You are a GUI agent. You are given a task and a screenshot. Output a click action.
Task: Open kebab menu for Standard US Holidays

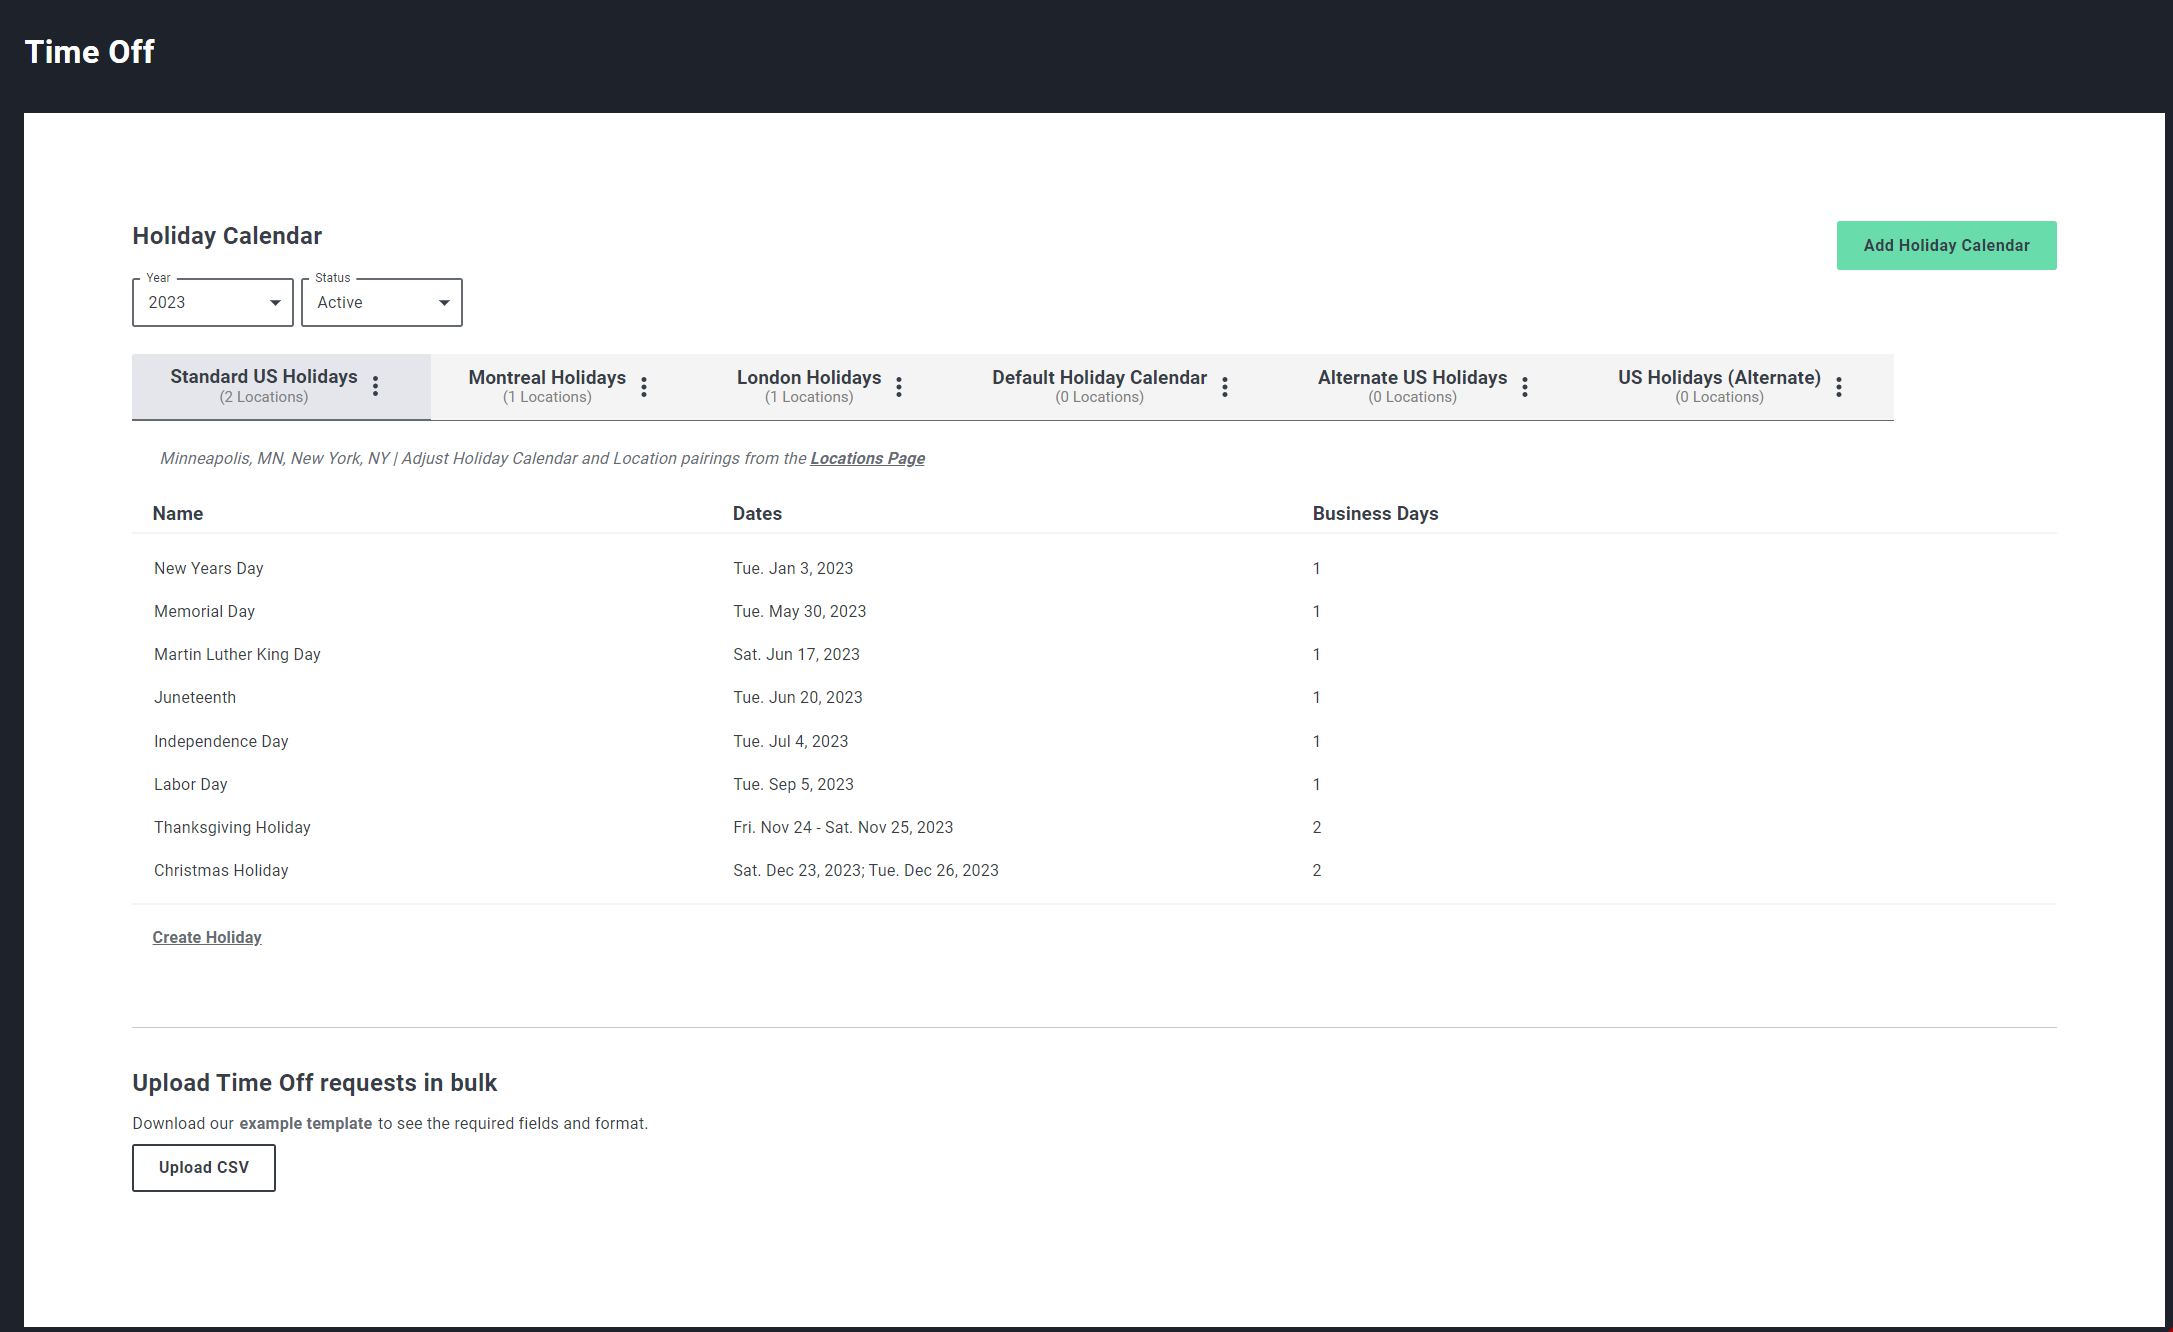pyautogui.click(x=376, y=386)
